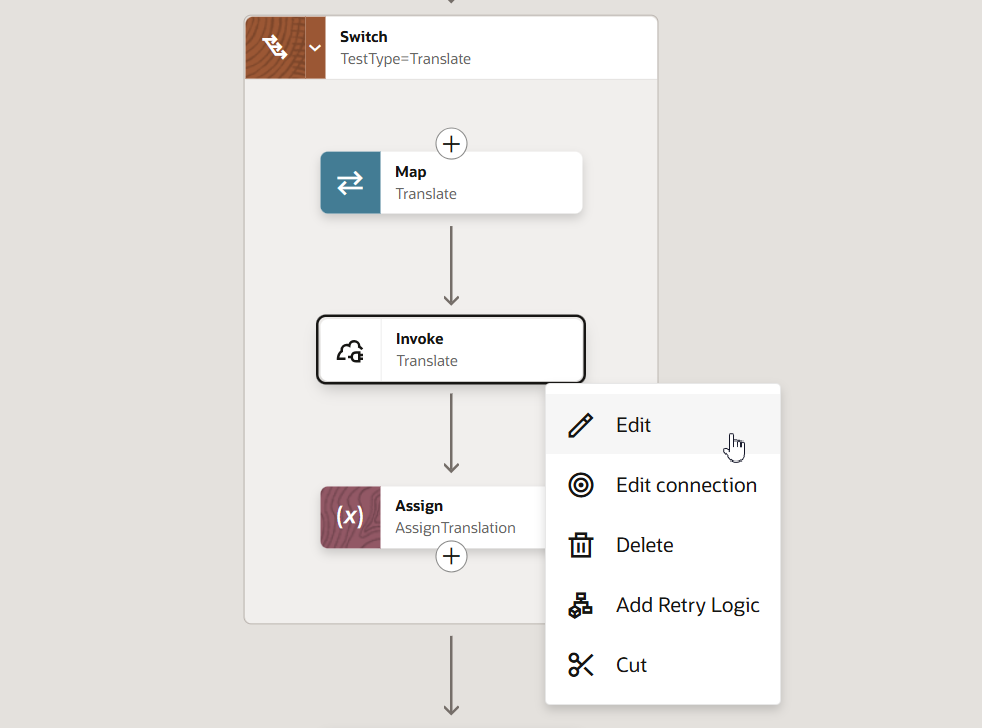Click the Switch action icon
Viewport: 982px width, 728px height.
275,48
